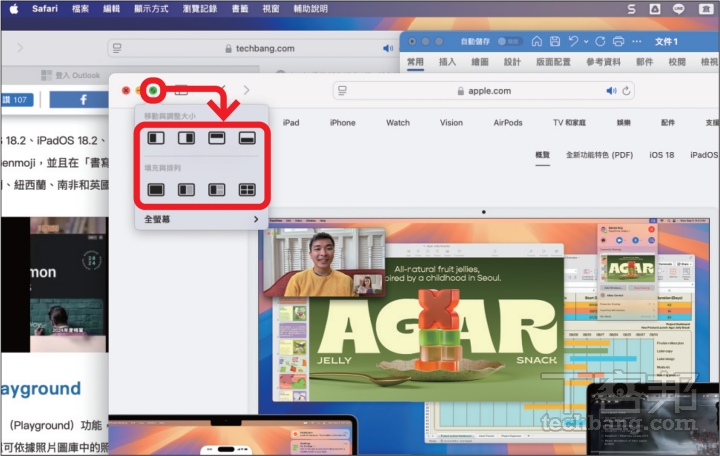720x456 pixels.
Task: Open the TV 和家庭 link on apple.com
Action: coord(569,123)
